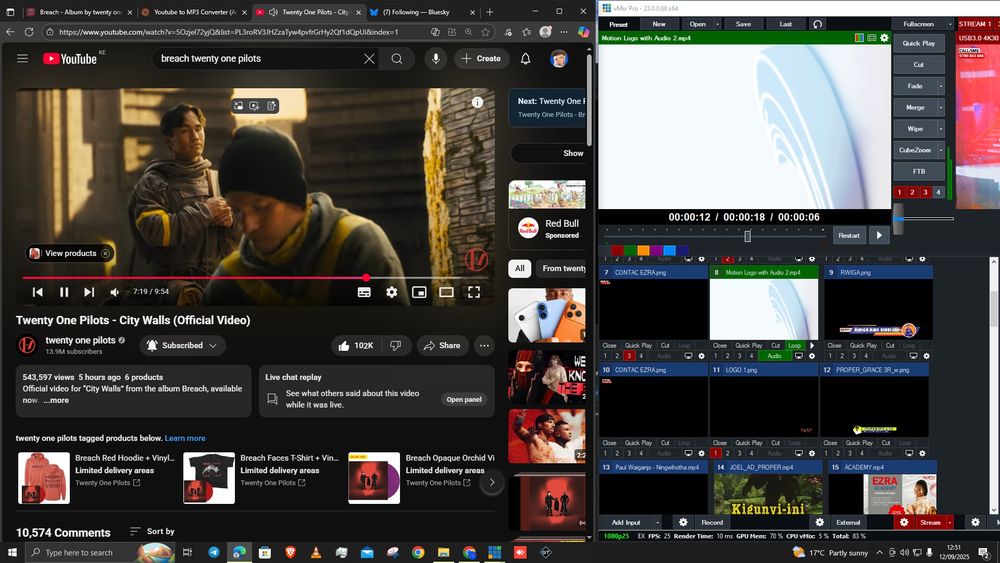Screen dimensions: 1000x563
Task: Open the Fade transition dropdown arrow
Action: 940,86
